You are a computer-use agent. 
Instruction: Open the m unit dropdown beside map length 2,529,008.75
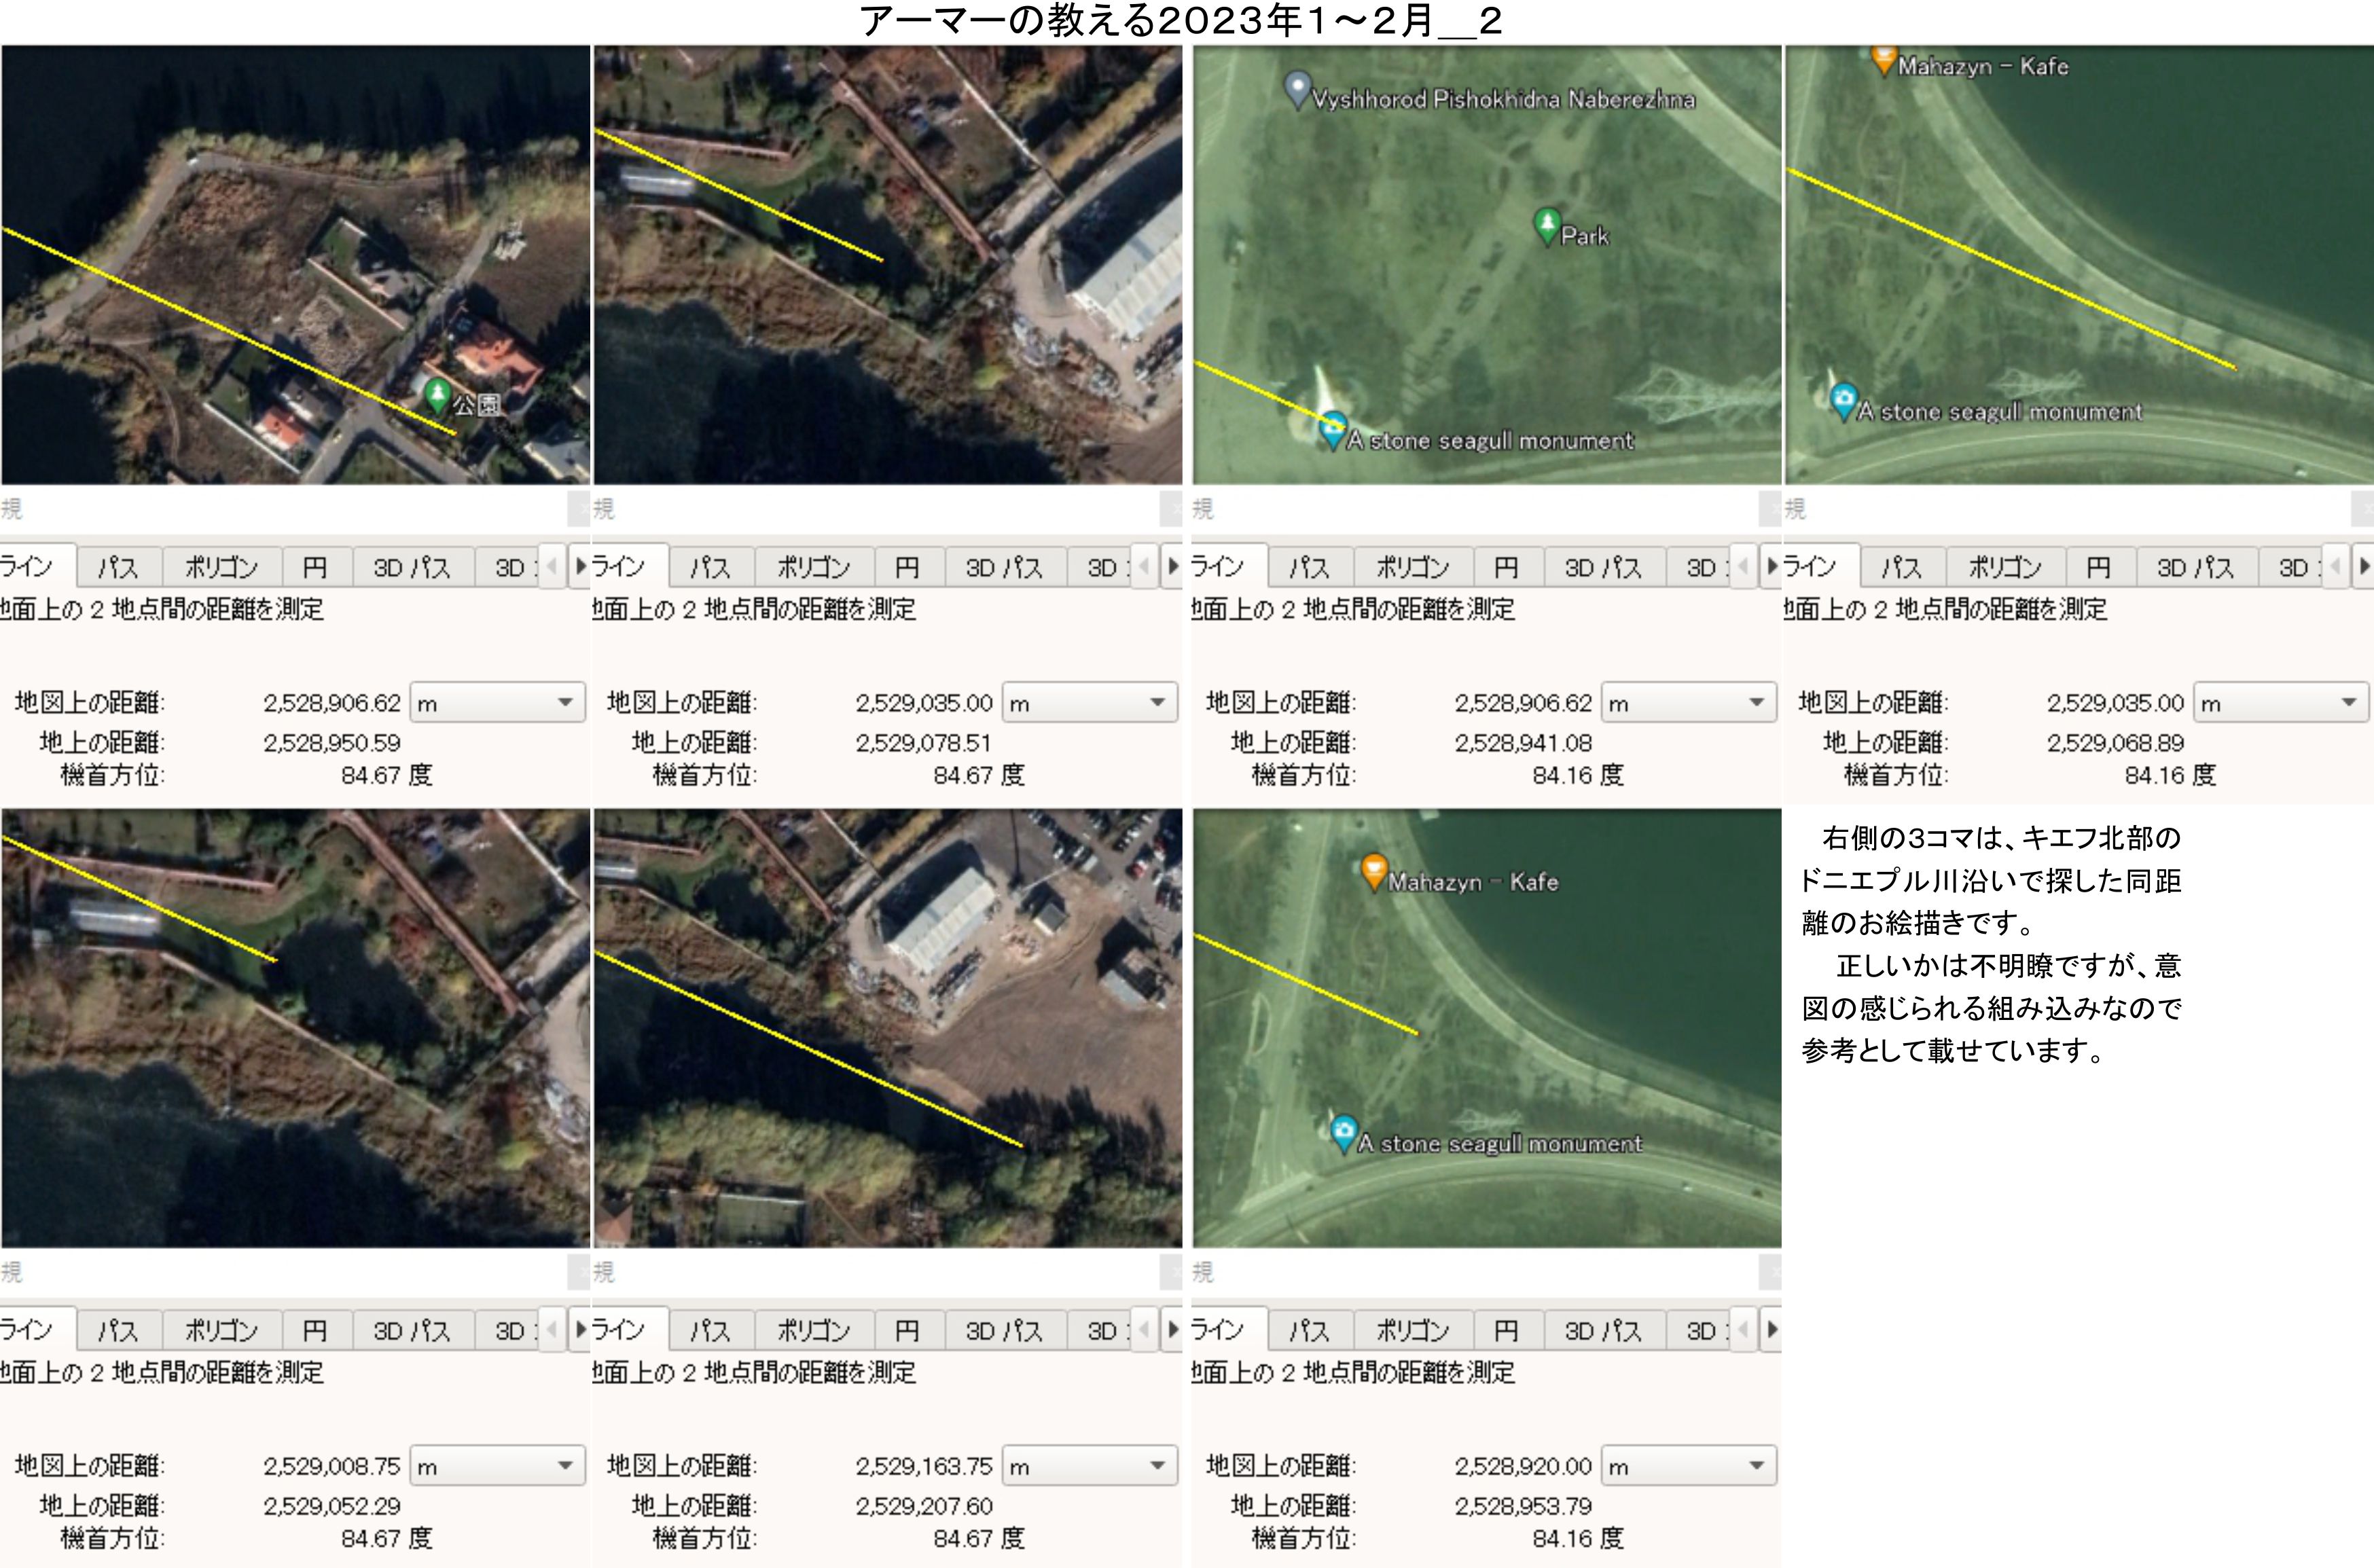498,1466
